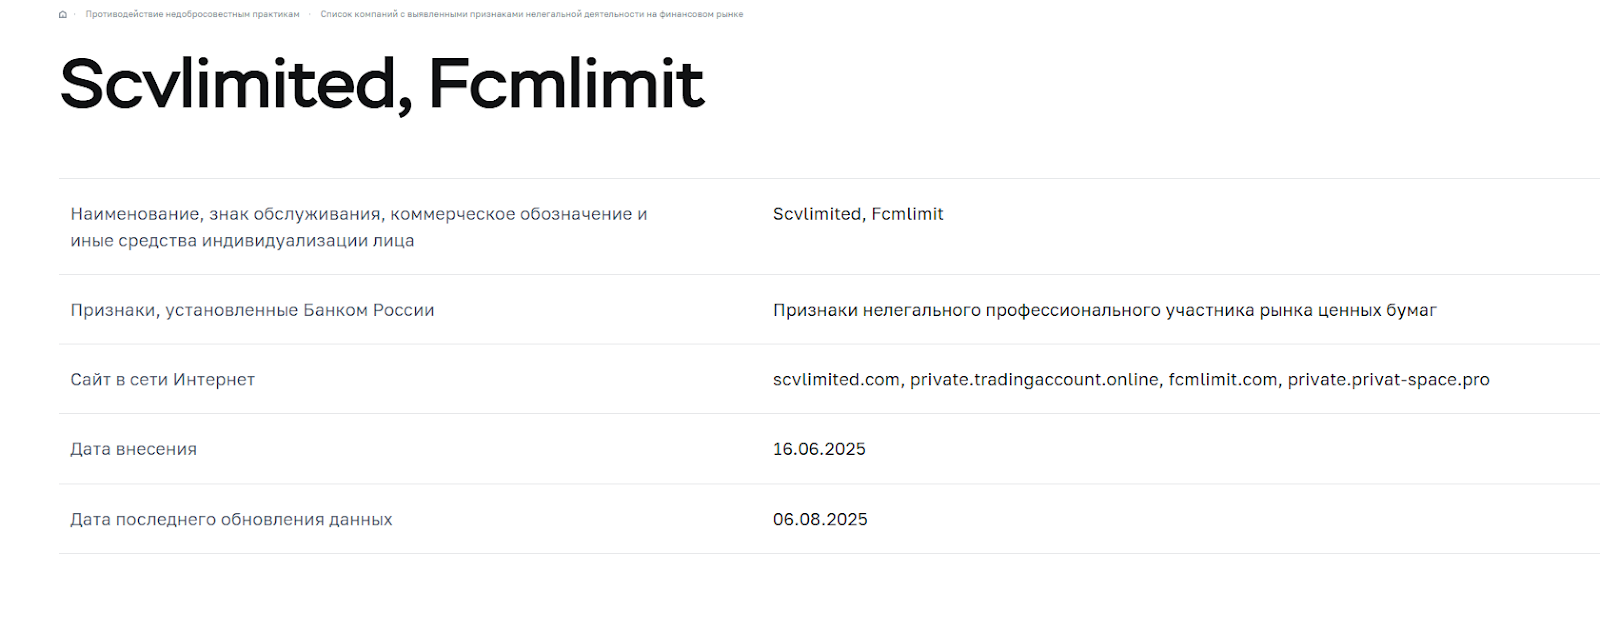Click the 'Дата внесения' label

tap(133, 450)
